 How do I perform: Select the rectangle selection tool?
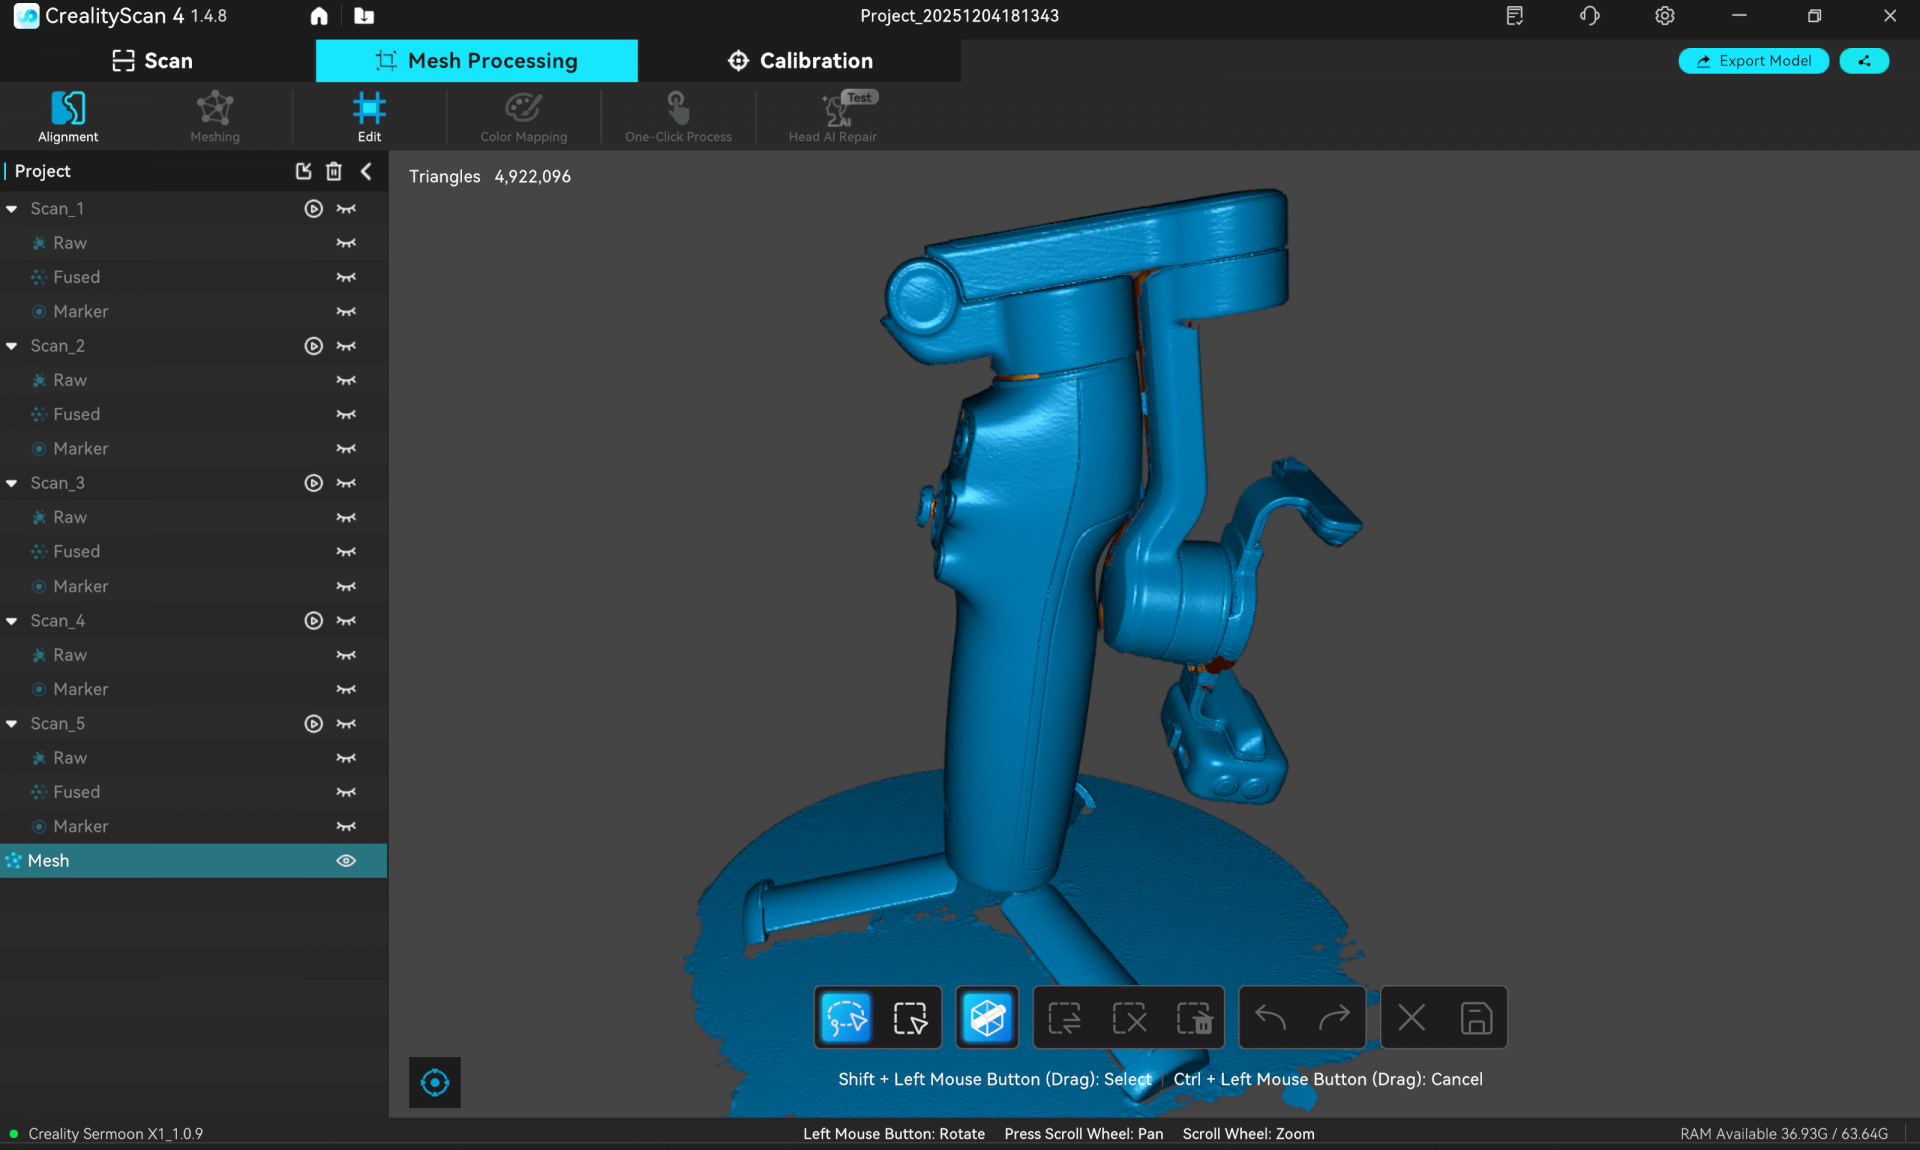[x=909, y=1018]
